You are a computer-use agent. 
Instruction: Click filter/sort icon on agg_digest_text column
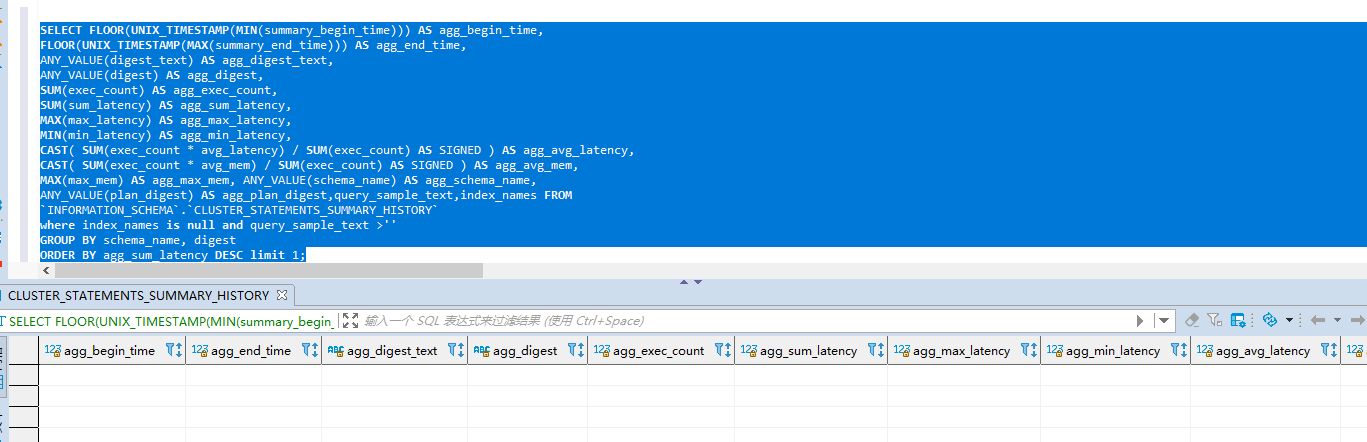(x=454, y=351)
